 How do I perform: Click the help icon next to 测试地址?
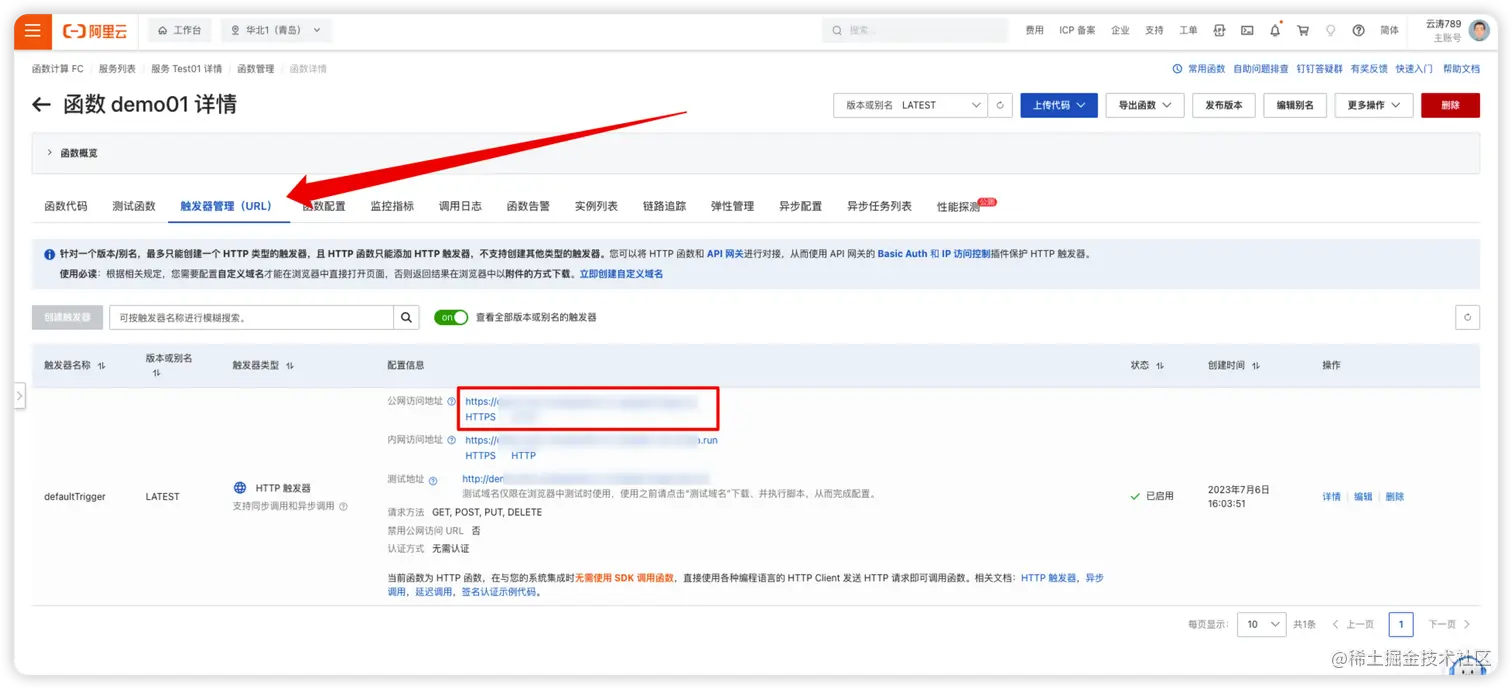(433, 481)
